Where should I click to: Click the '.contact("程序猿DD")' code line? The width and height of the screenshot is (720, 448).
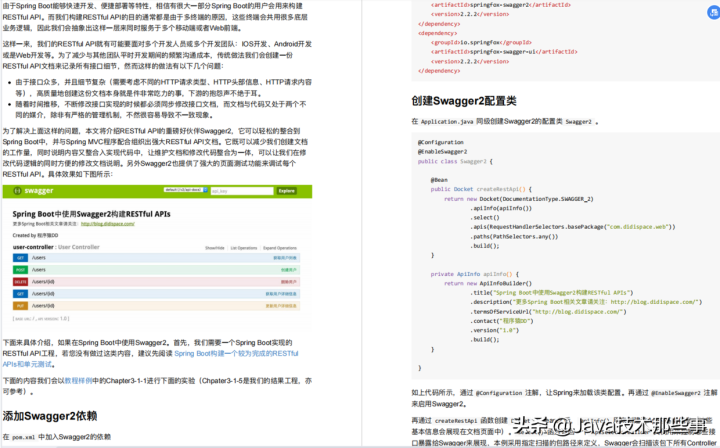[x=501, y=321]
